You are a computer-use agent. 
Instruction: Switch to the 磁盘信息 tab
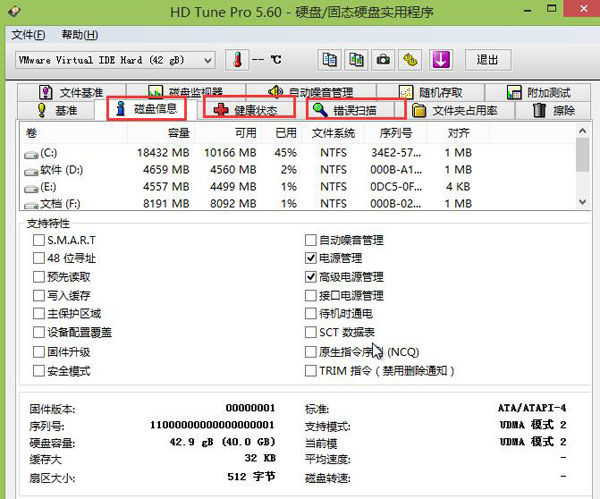pyautogui.click(x=147, y=109)
